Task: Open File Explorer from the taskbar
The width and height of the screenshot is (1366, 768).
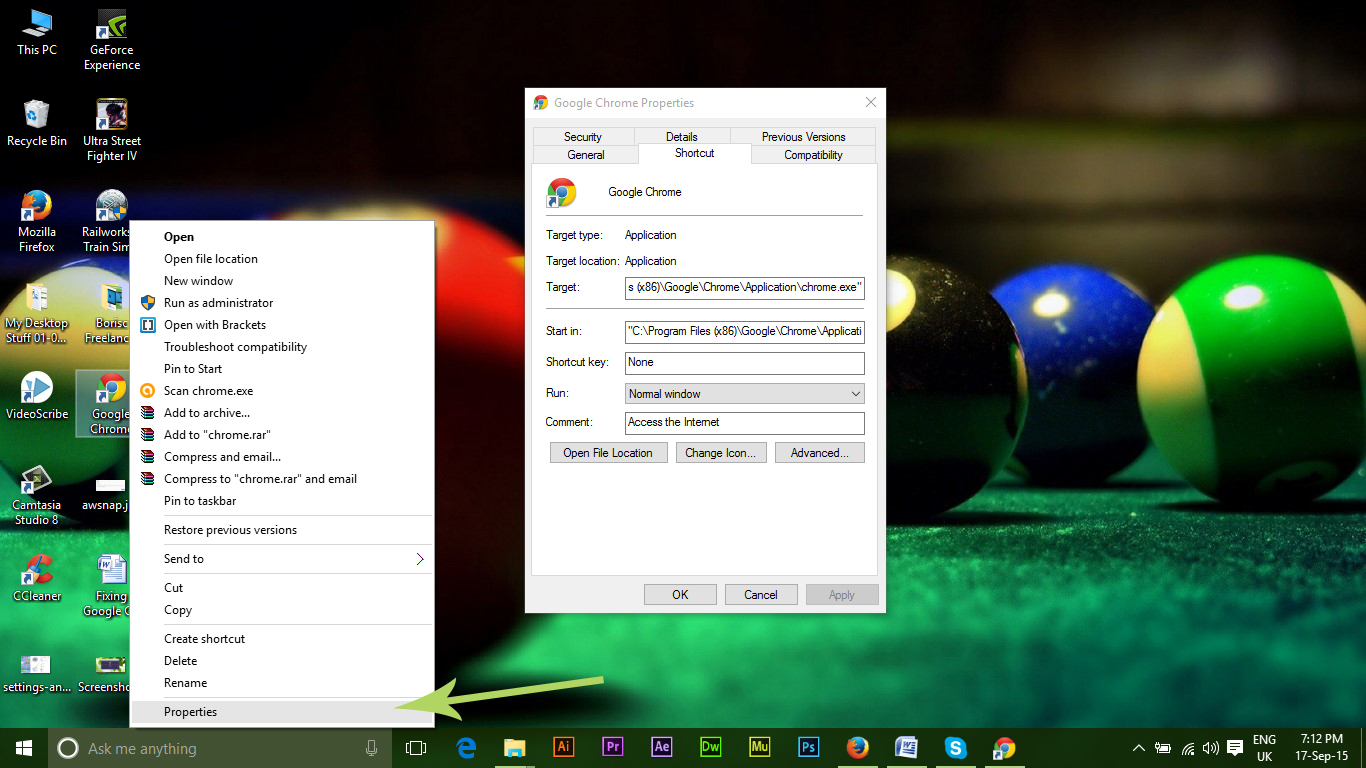Action: pos(515,748)
